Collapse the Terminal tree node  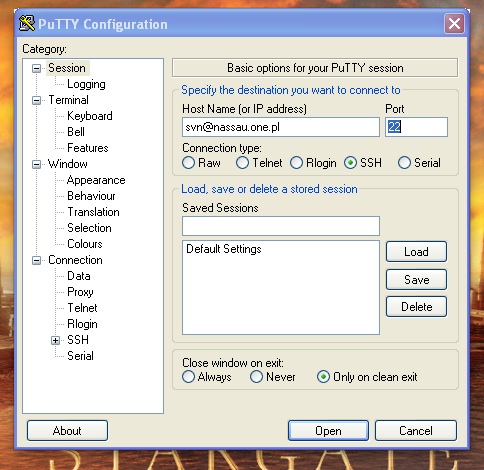pyautogui.click(x=36, y=100)
